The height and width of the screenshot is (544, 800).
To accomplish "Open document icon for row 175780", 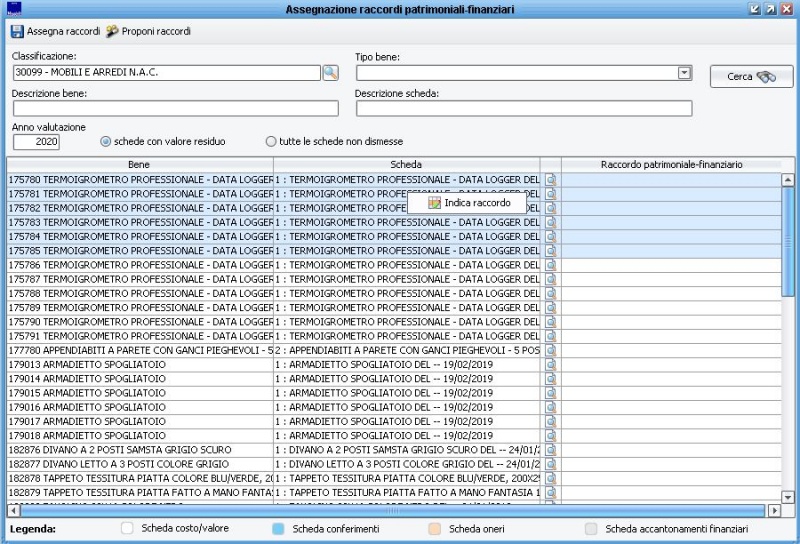I will 550,179.
